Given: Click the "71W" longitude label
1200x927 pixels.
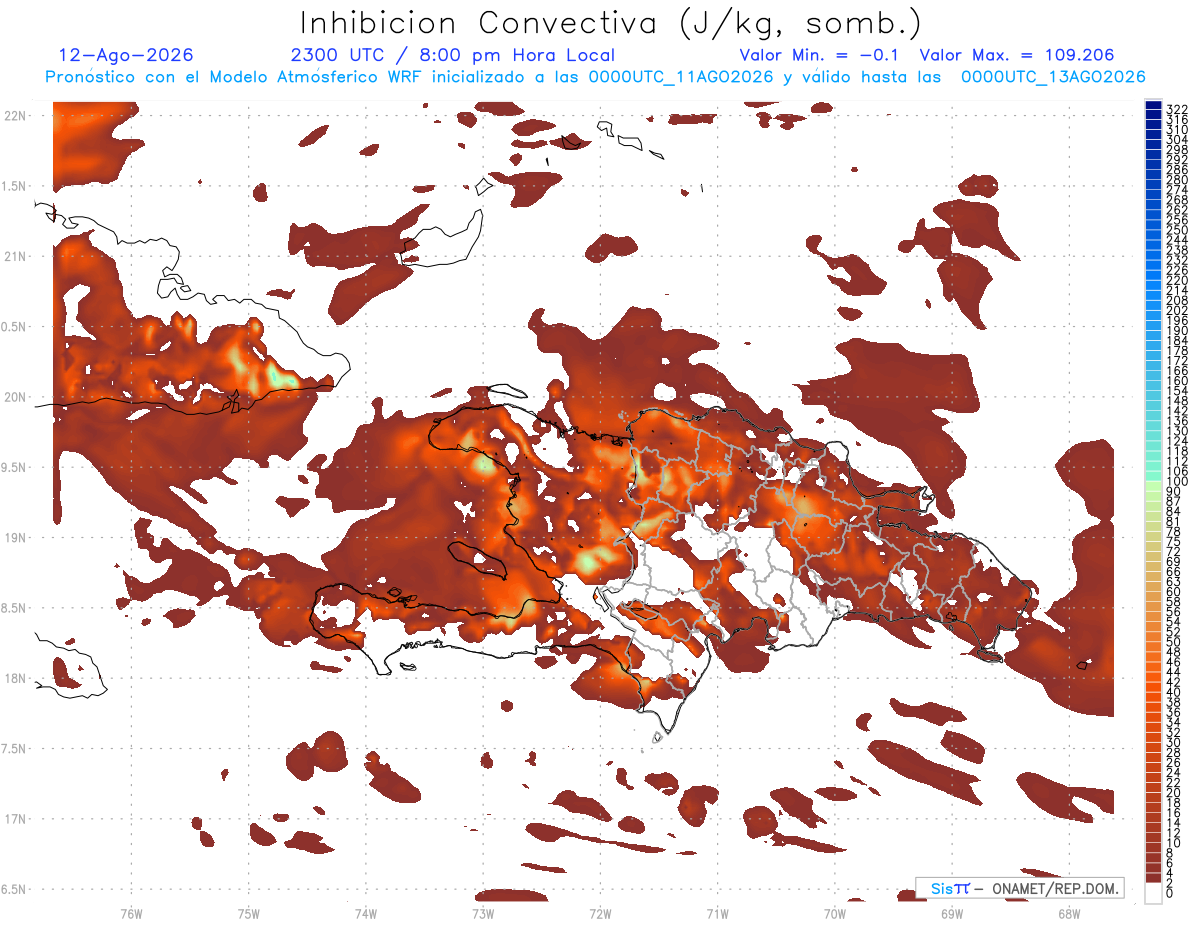Looking at the screenshot, I should [x=717, y=912].
